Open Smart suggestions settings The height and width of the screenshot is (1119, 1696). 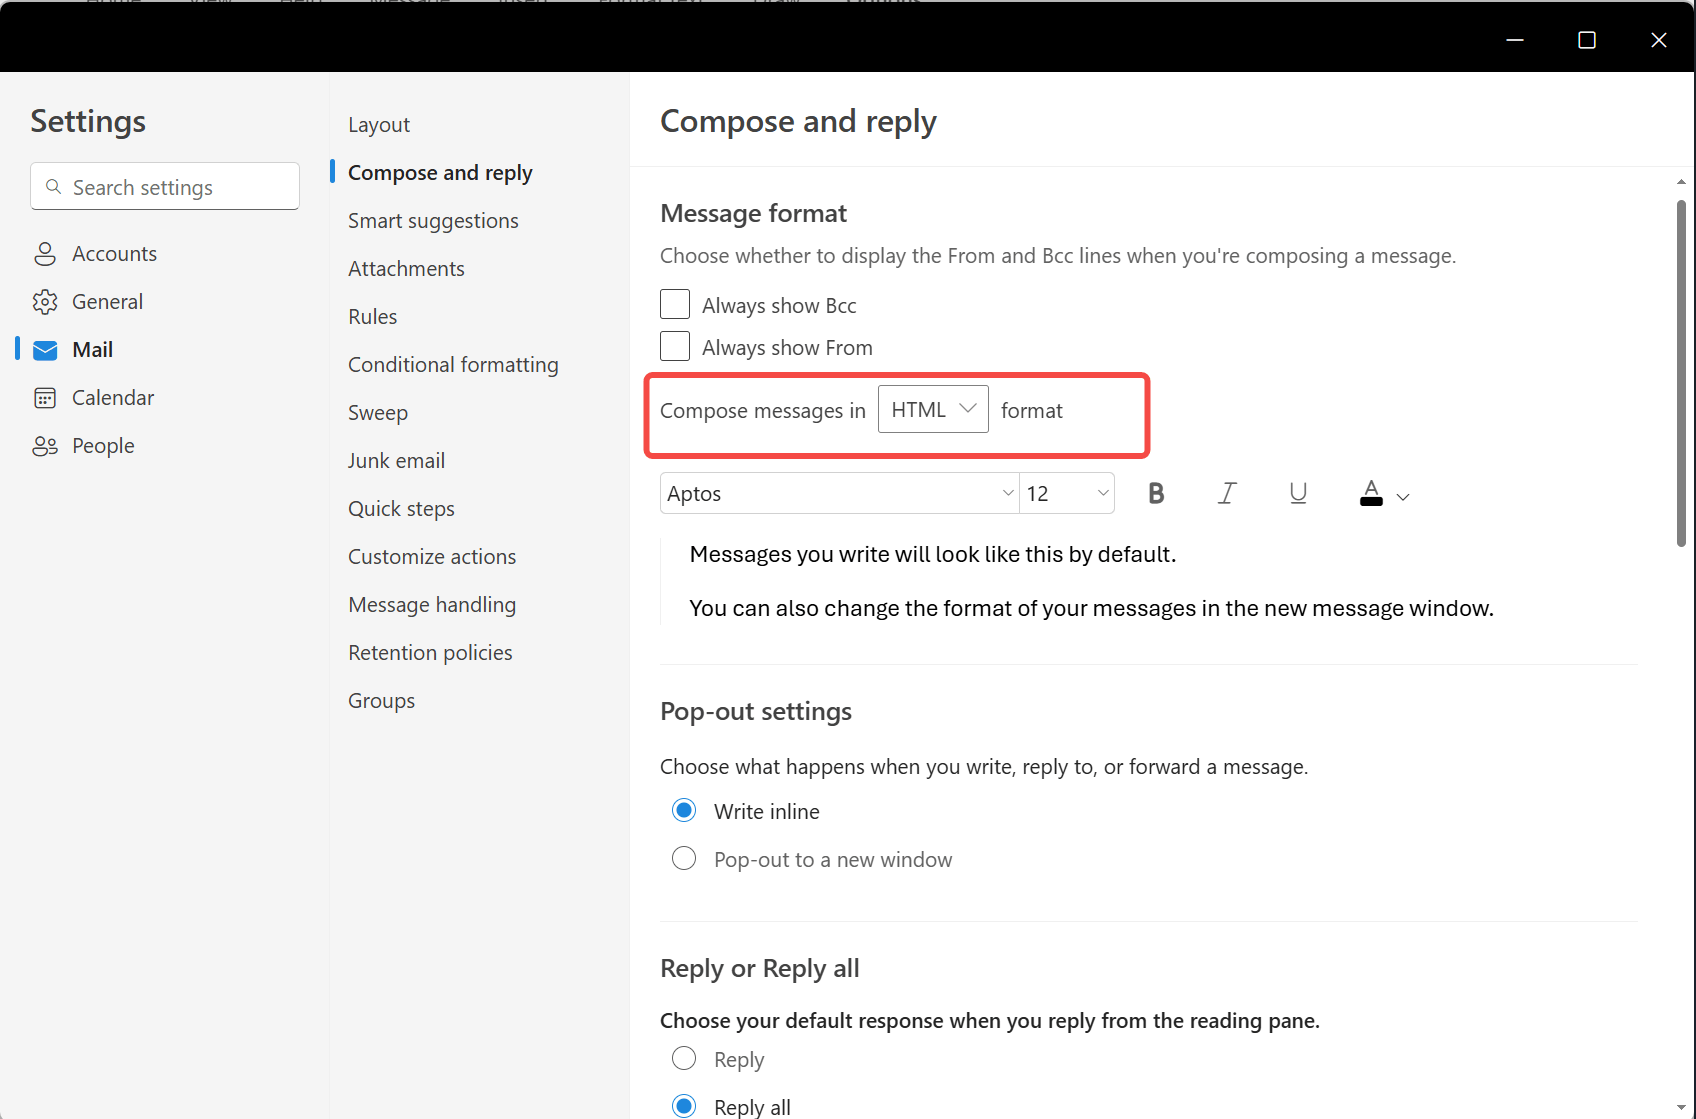(x=433, y=221)
